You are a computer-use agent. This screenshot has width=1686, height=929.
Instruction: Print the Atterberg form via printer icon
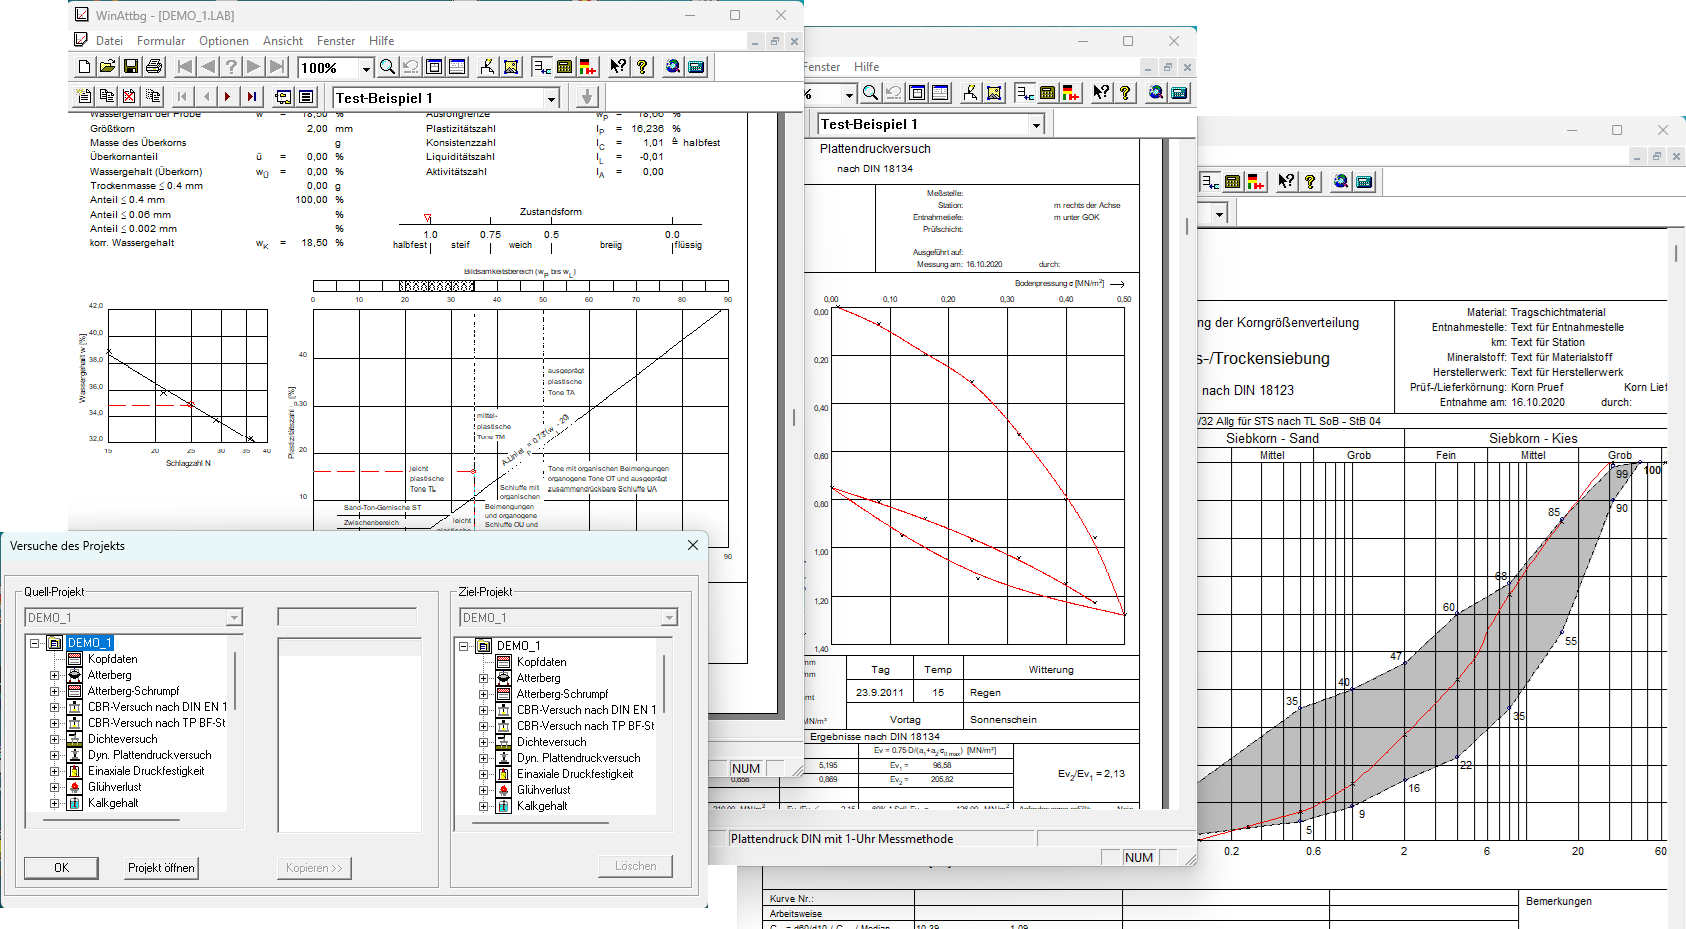coord(154,67)
